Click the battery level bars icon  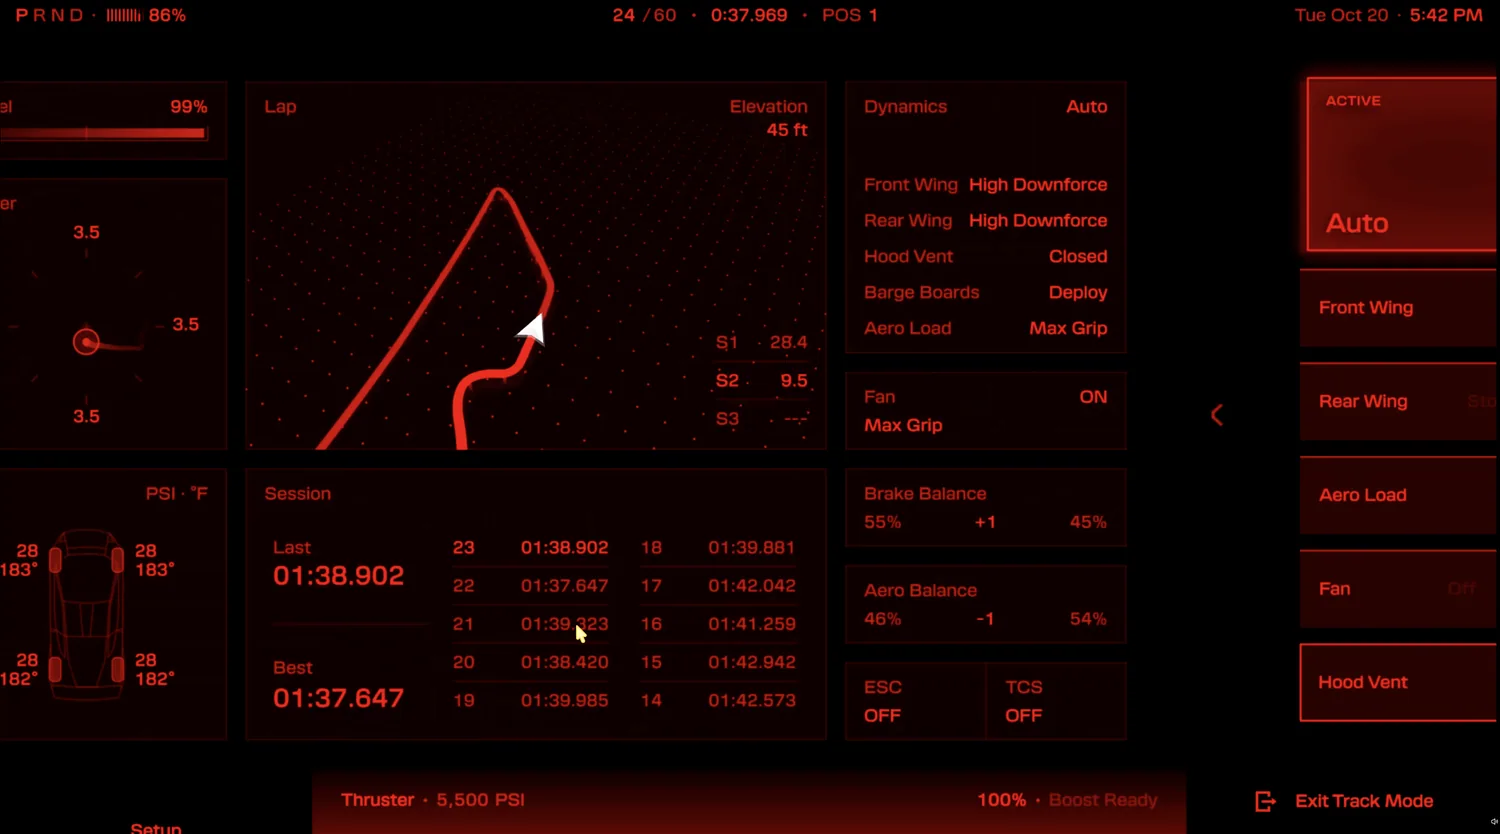click(124, 15)
